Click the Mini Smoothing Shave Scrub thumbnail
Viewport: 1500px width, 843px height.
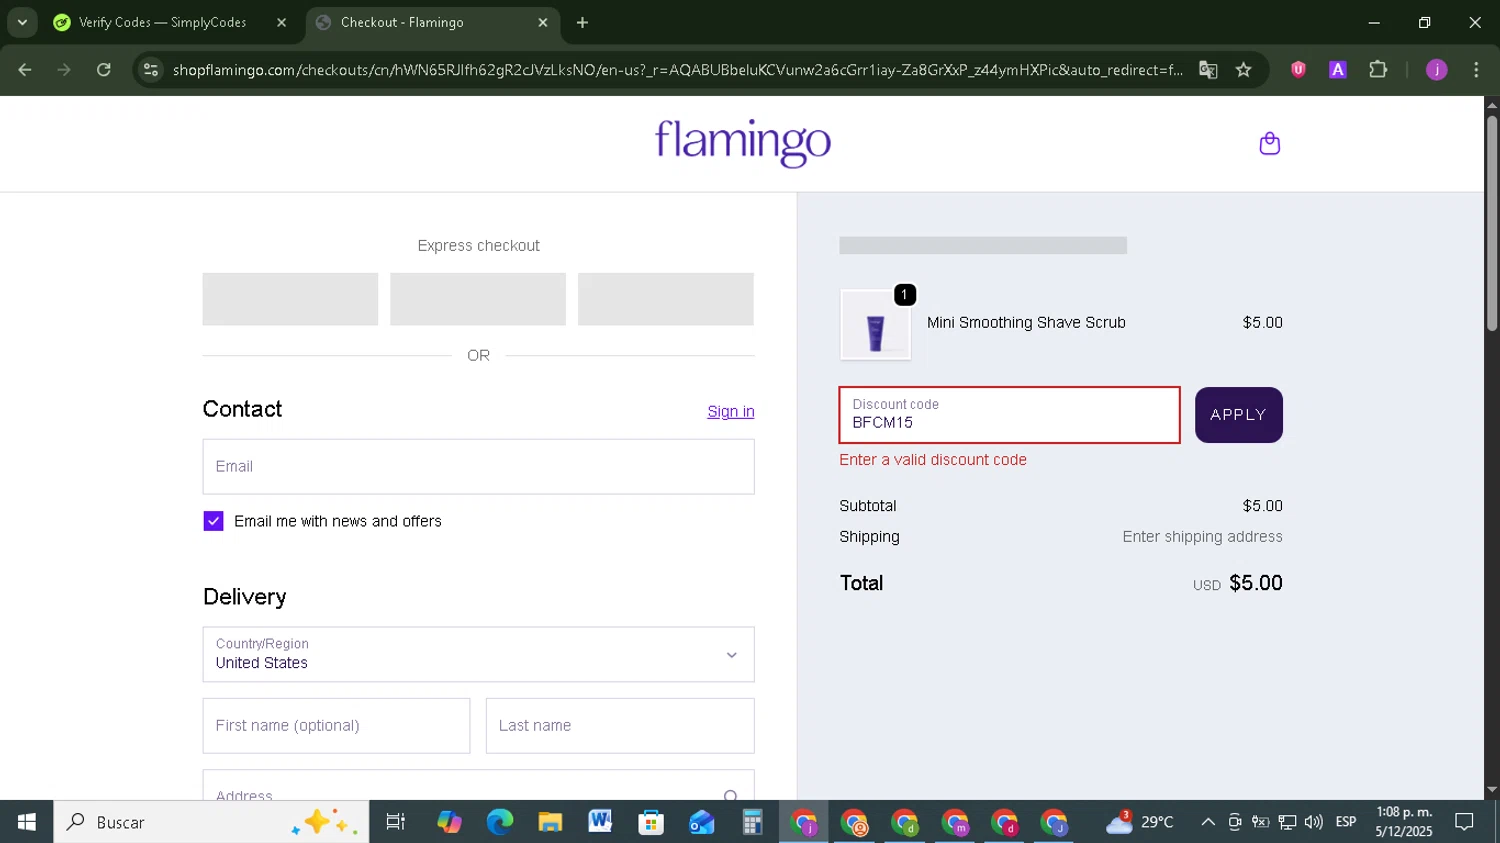click(x=876, y=326)
